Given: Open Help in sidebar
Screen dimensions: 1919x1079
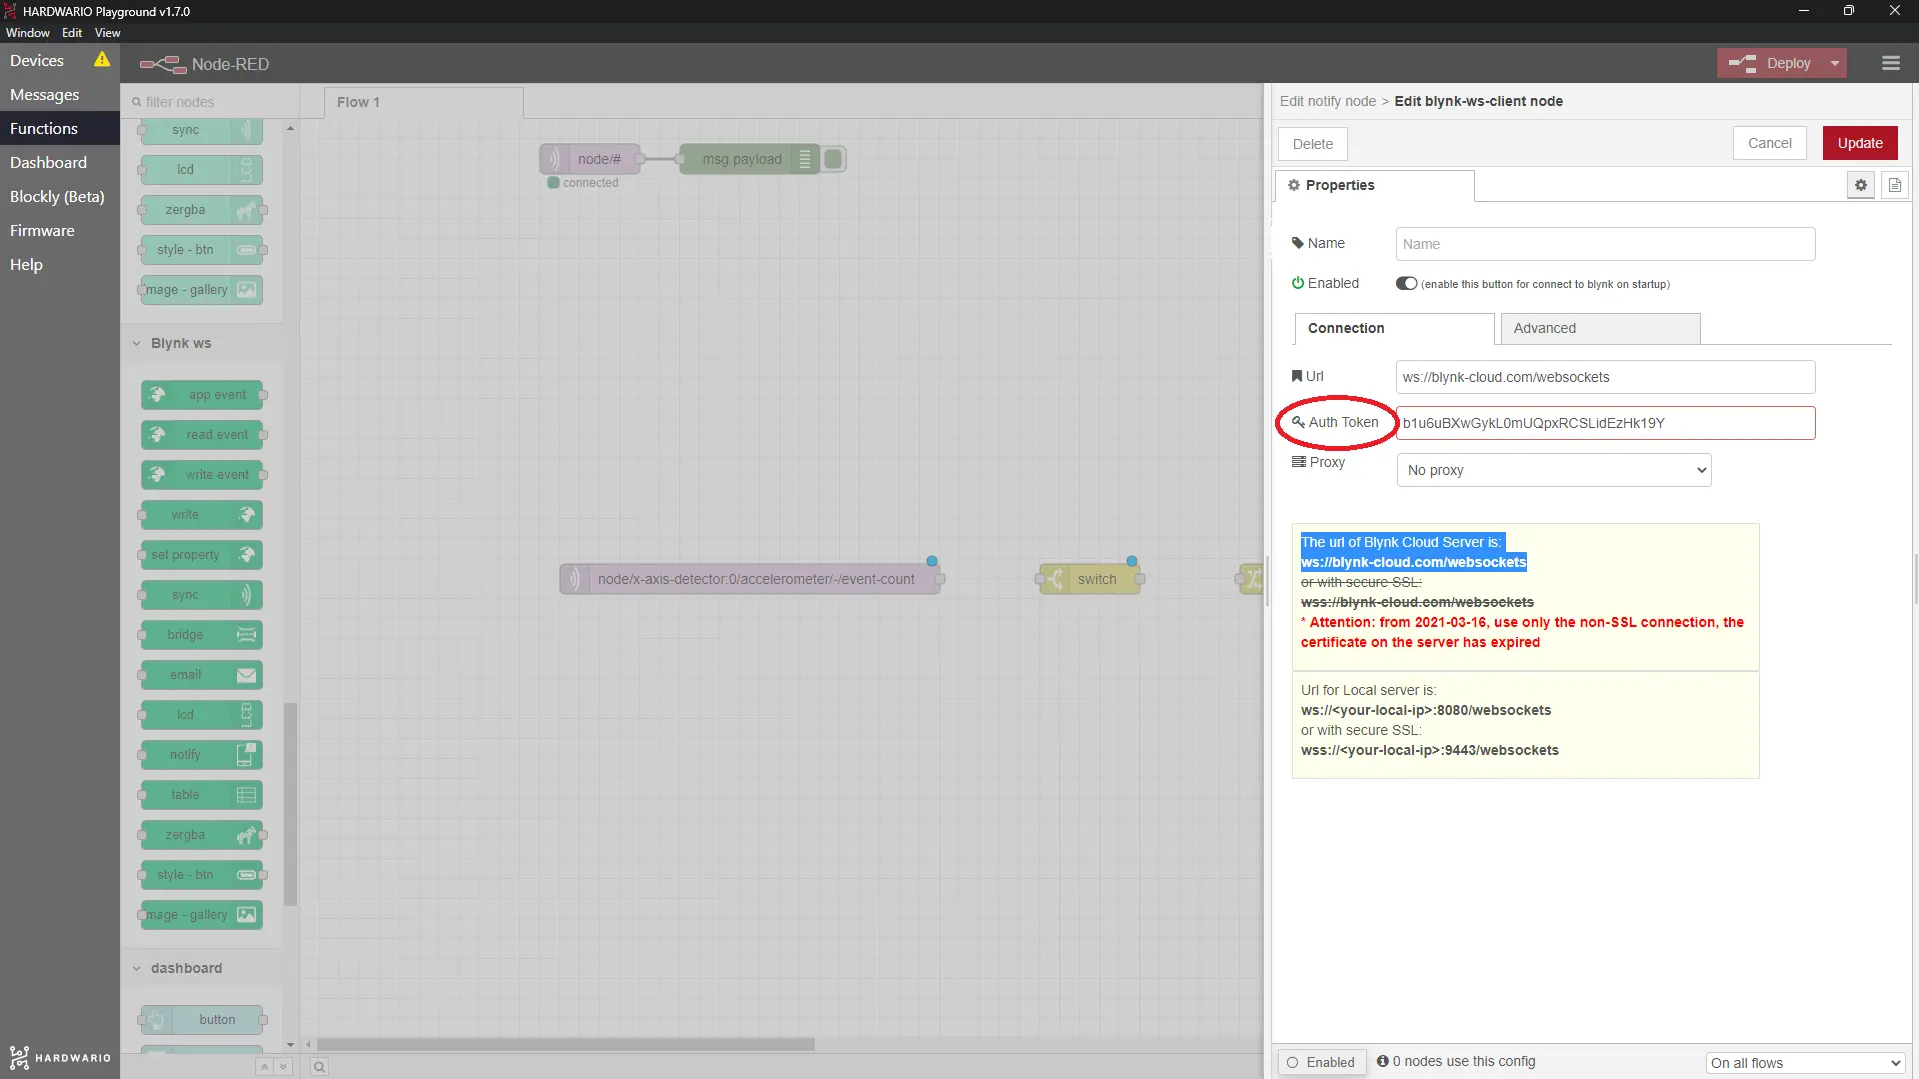Looking at the screenshot, I should [60, 265].
